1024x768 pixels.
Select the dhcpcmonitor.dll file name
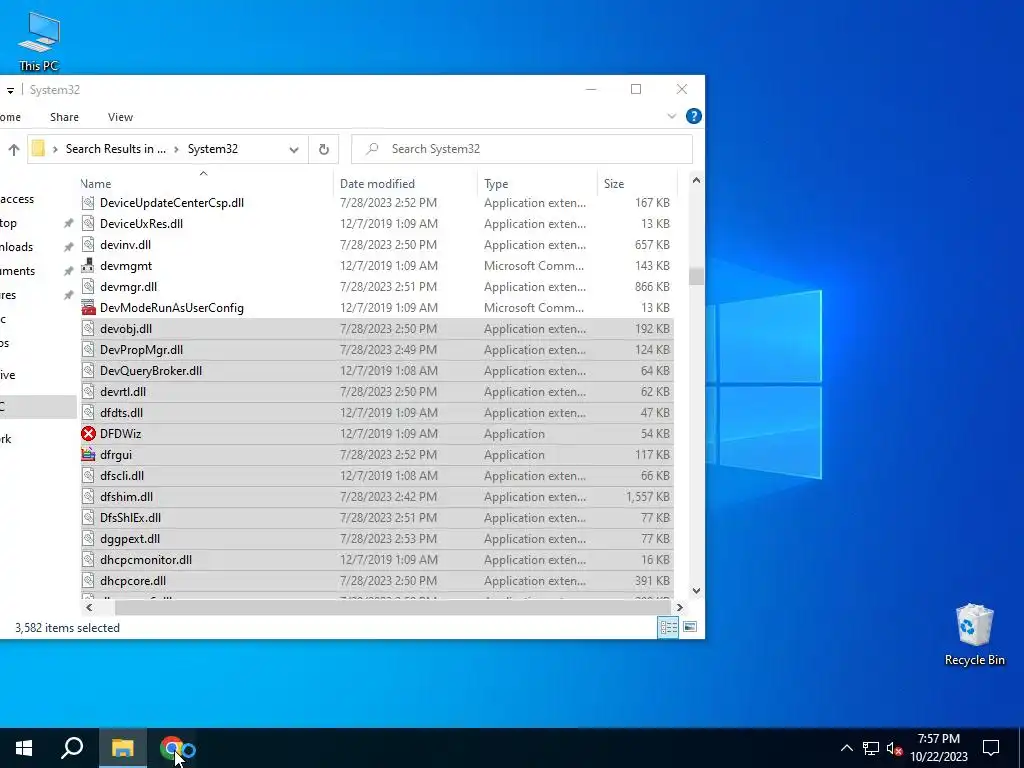[146, 560]
